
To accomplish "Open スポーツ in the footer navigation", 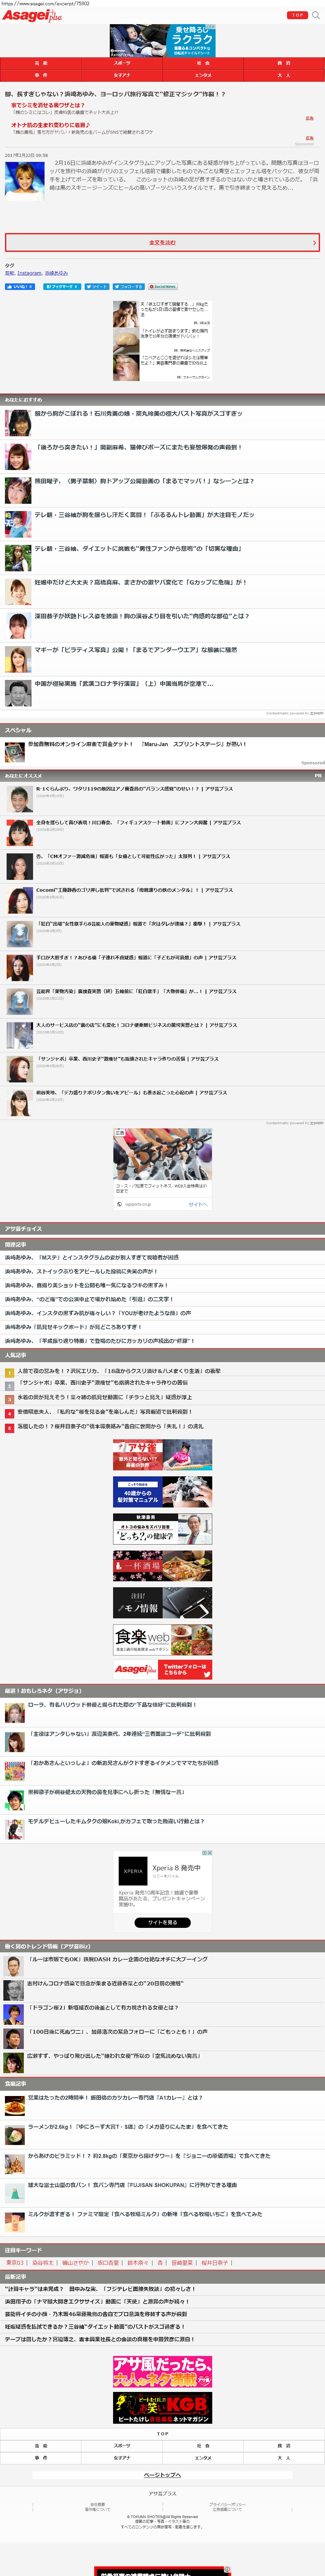I will [122, 2446].
